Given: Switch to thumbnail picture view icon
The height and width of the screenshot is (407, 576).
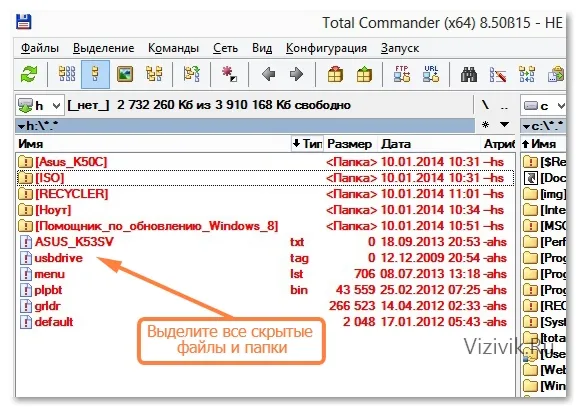Looking at the screenshot, I should click(125, 75).
